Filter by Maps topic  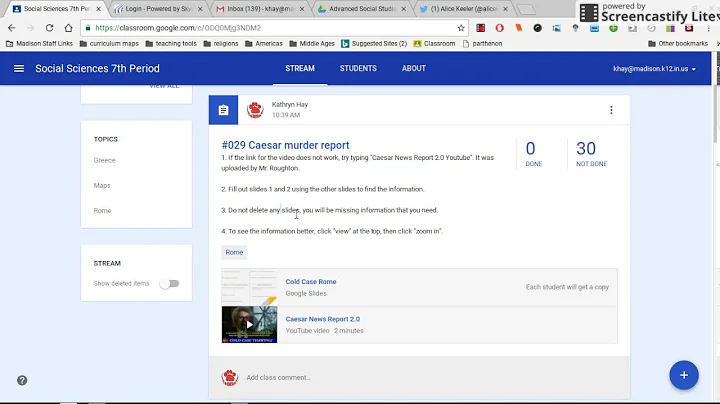click(102, 185)
